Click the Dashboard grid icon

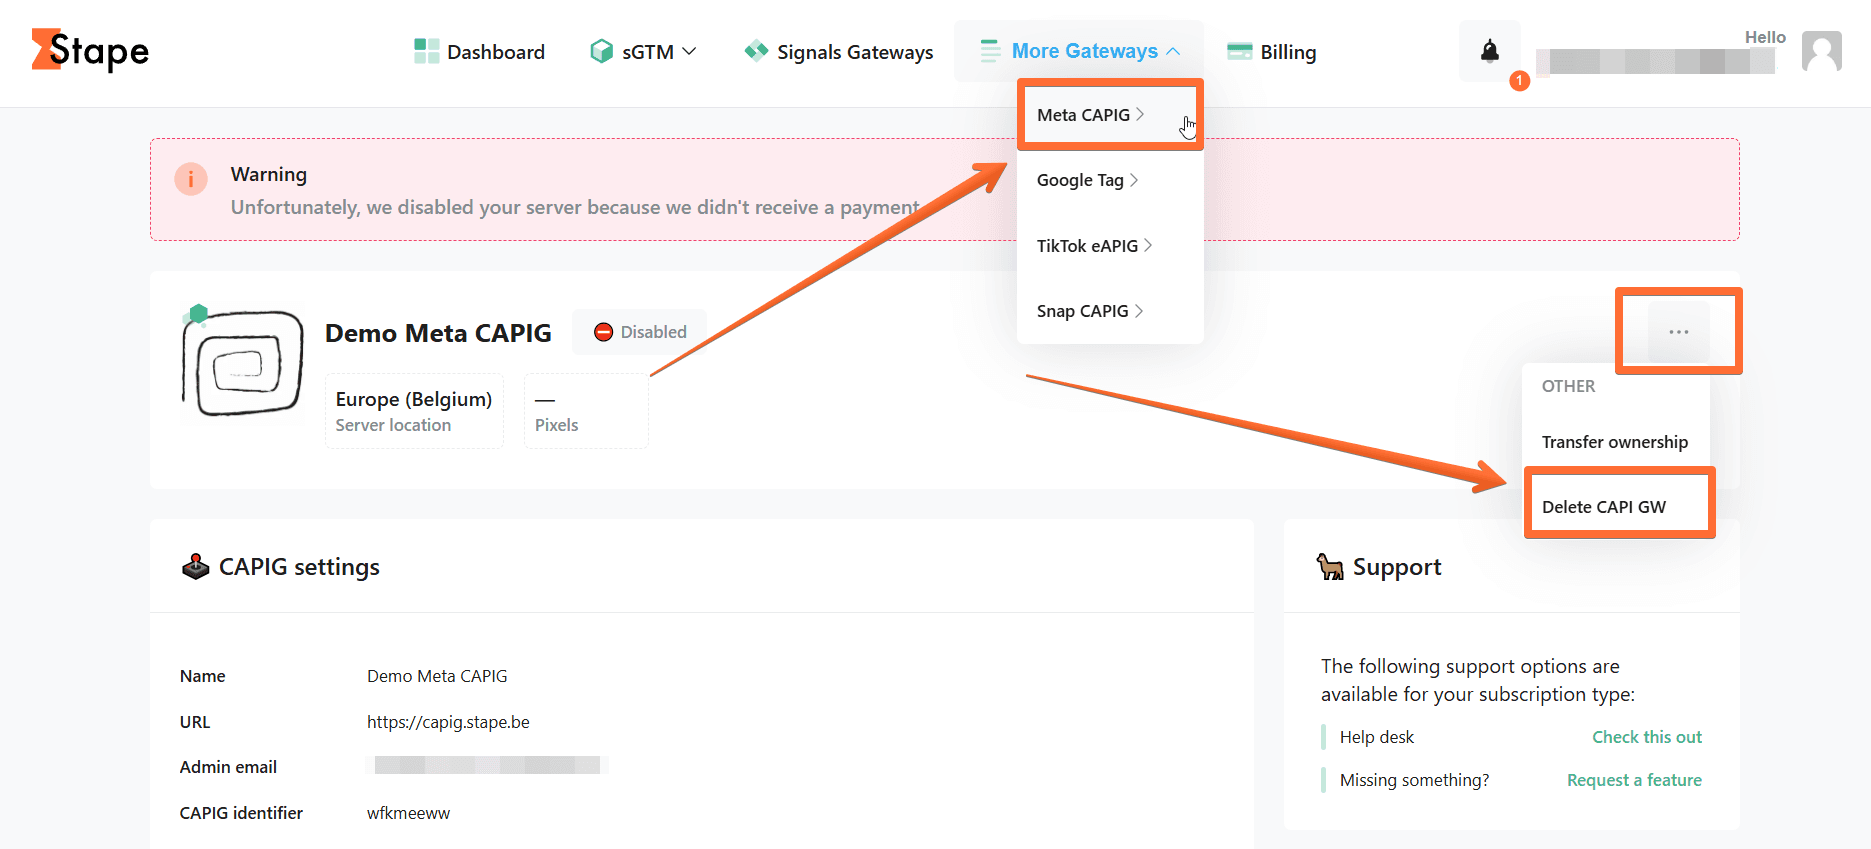point(427,51)
